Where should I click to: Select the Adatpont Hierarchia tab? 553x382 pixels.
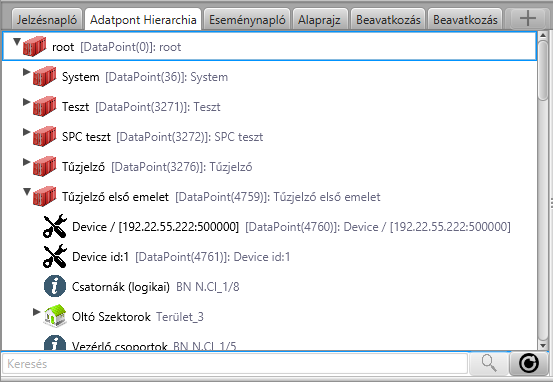pos(143,19)
